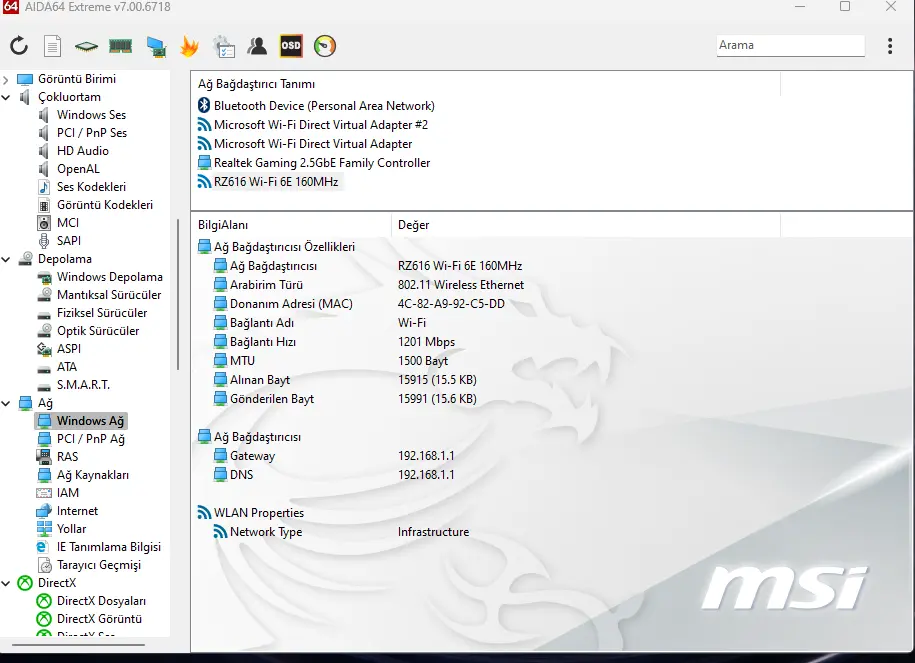Open the network computer toolbar icon
915x663 pixels.
coord(156,46)
